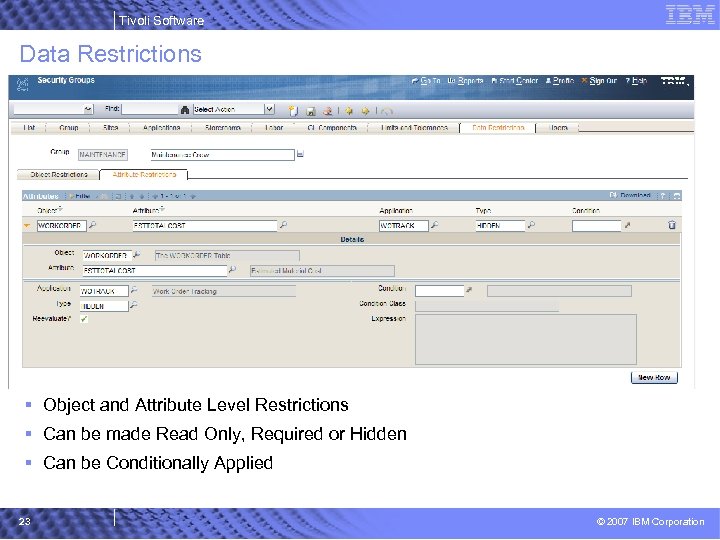The image size is (720, 540).
Task: Click the Type field in Details section
Action: pos(104,306)
